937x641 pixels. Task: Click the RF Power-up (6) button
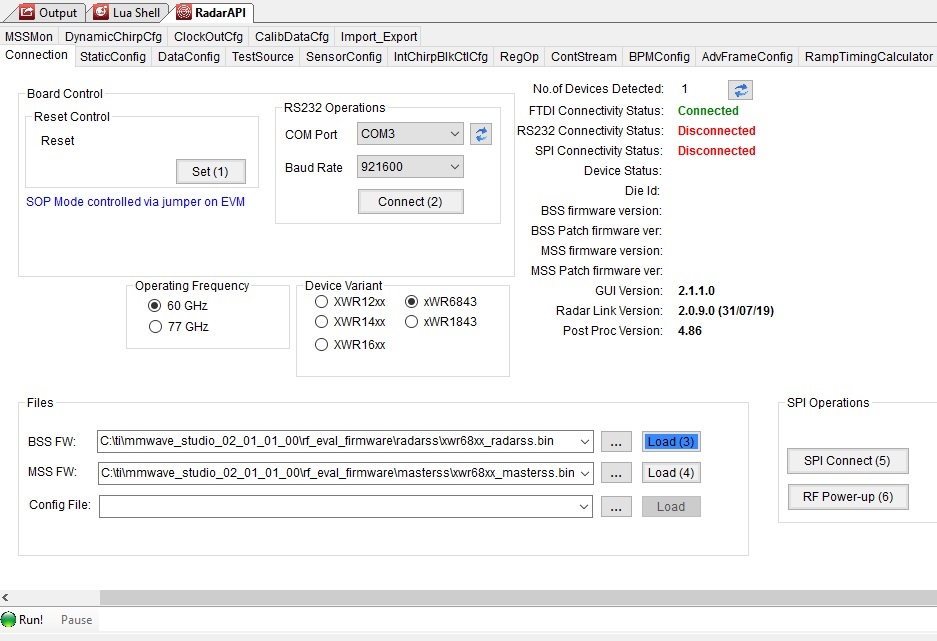(x=847, y=496)
